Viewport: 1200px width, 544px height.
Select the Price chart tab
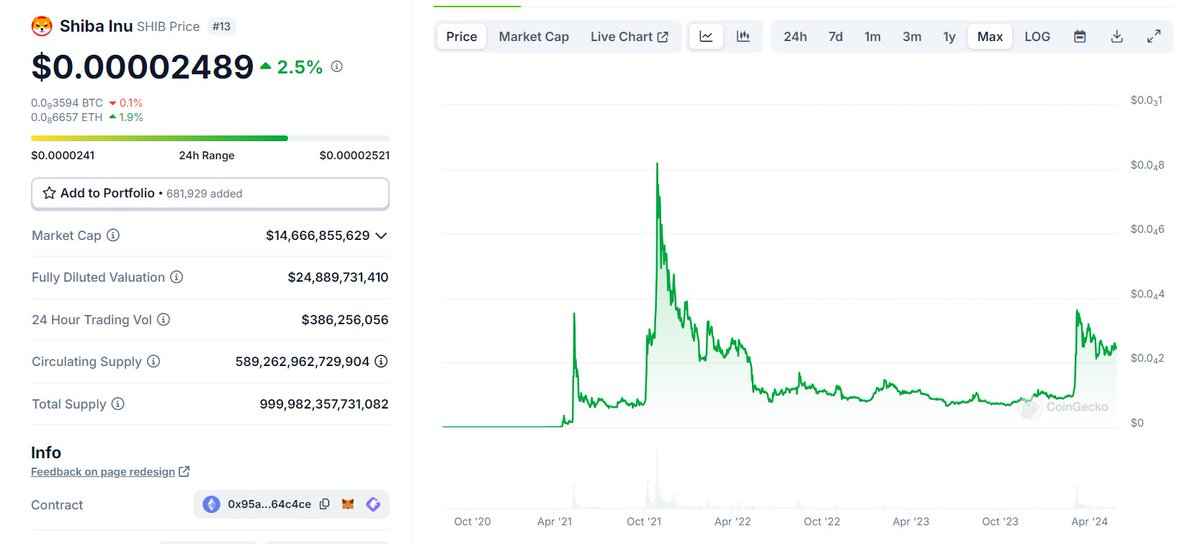(462, 37)
